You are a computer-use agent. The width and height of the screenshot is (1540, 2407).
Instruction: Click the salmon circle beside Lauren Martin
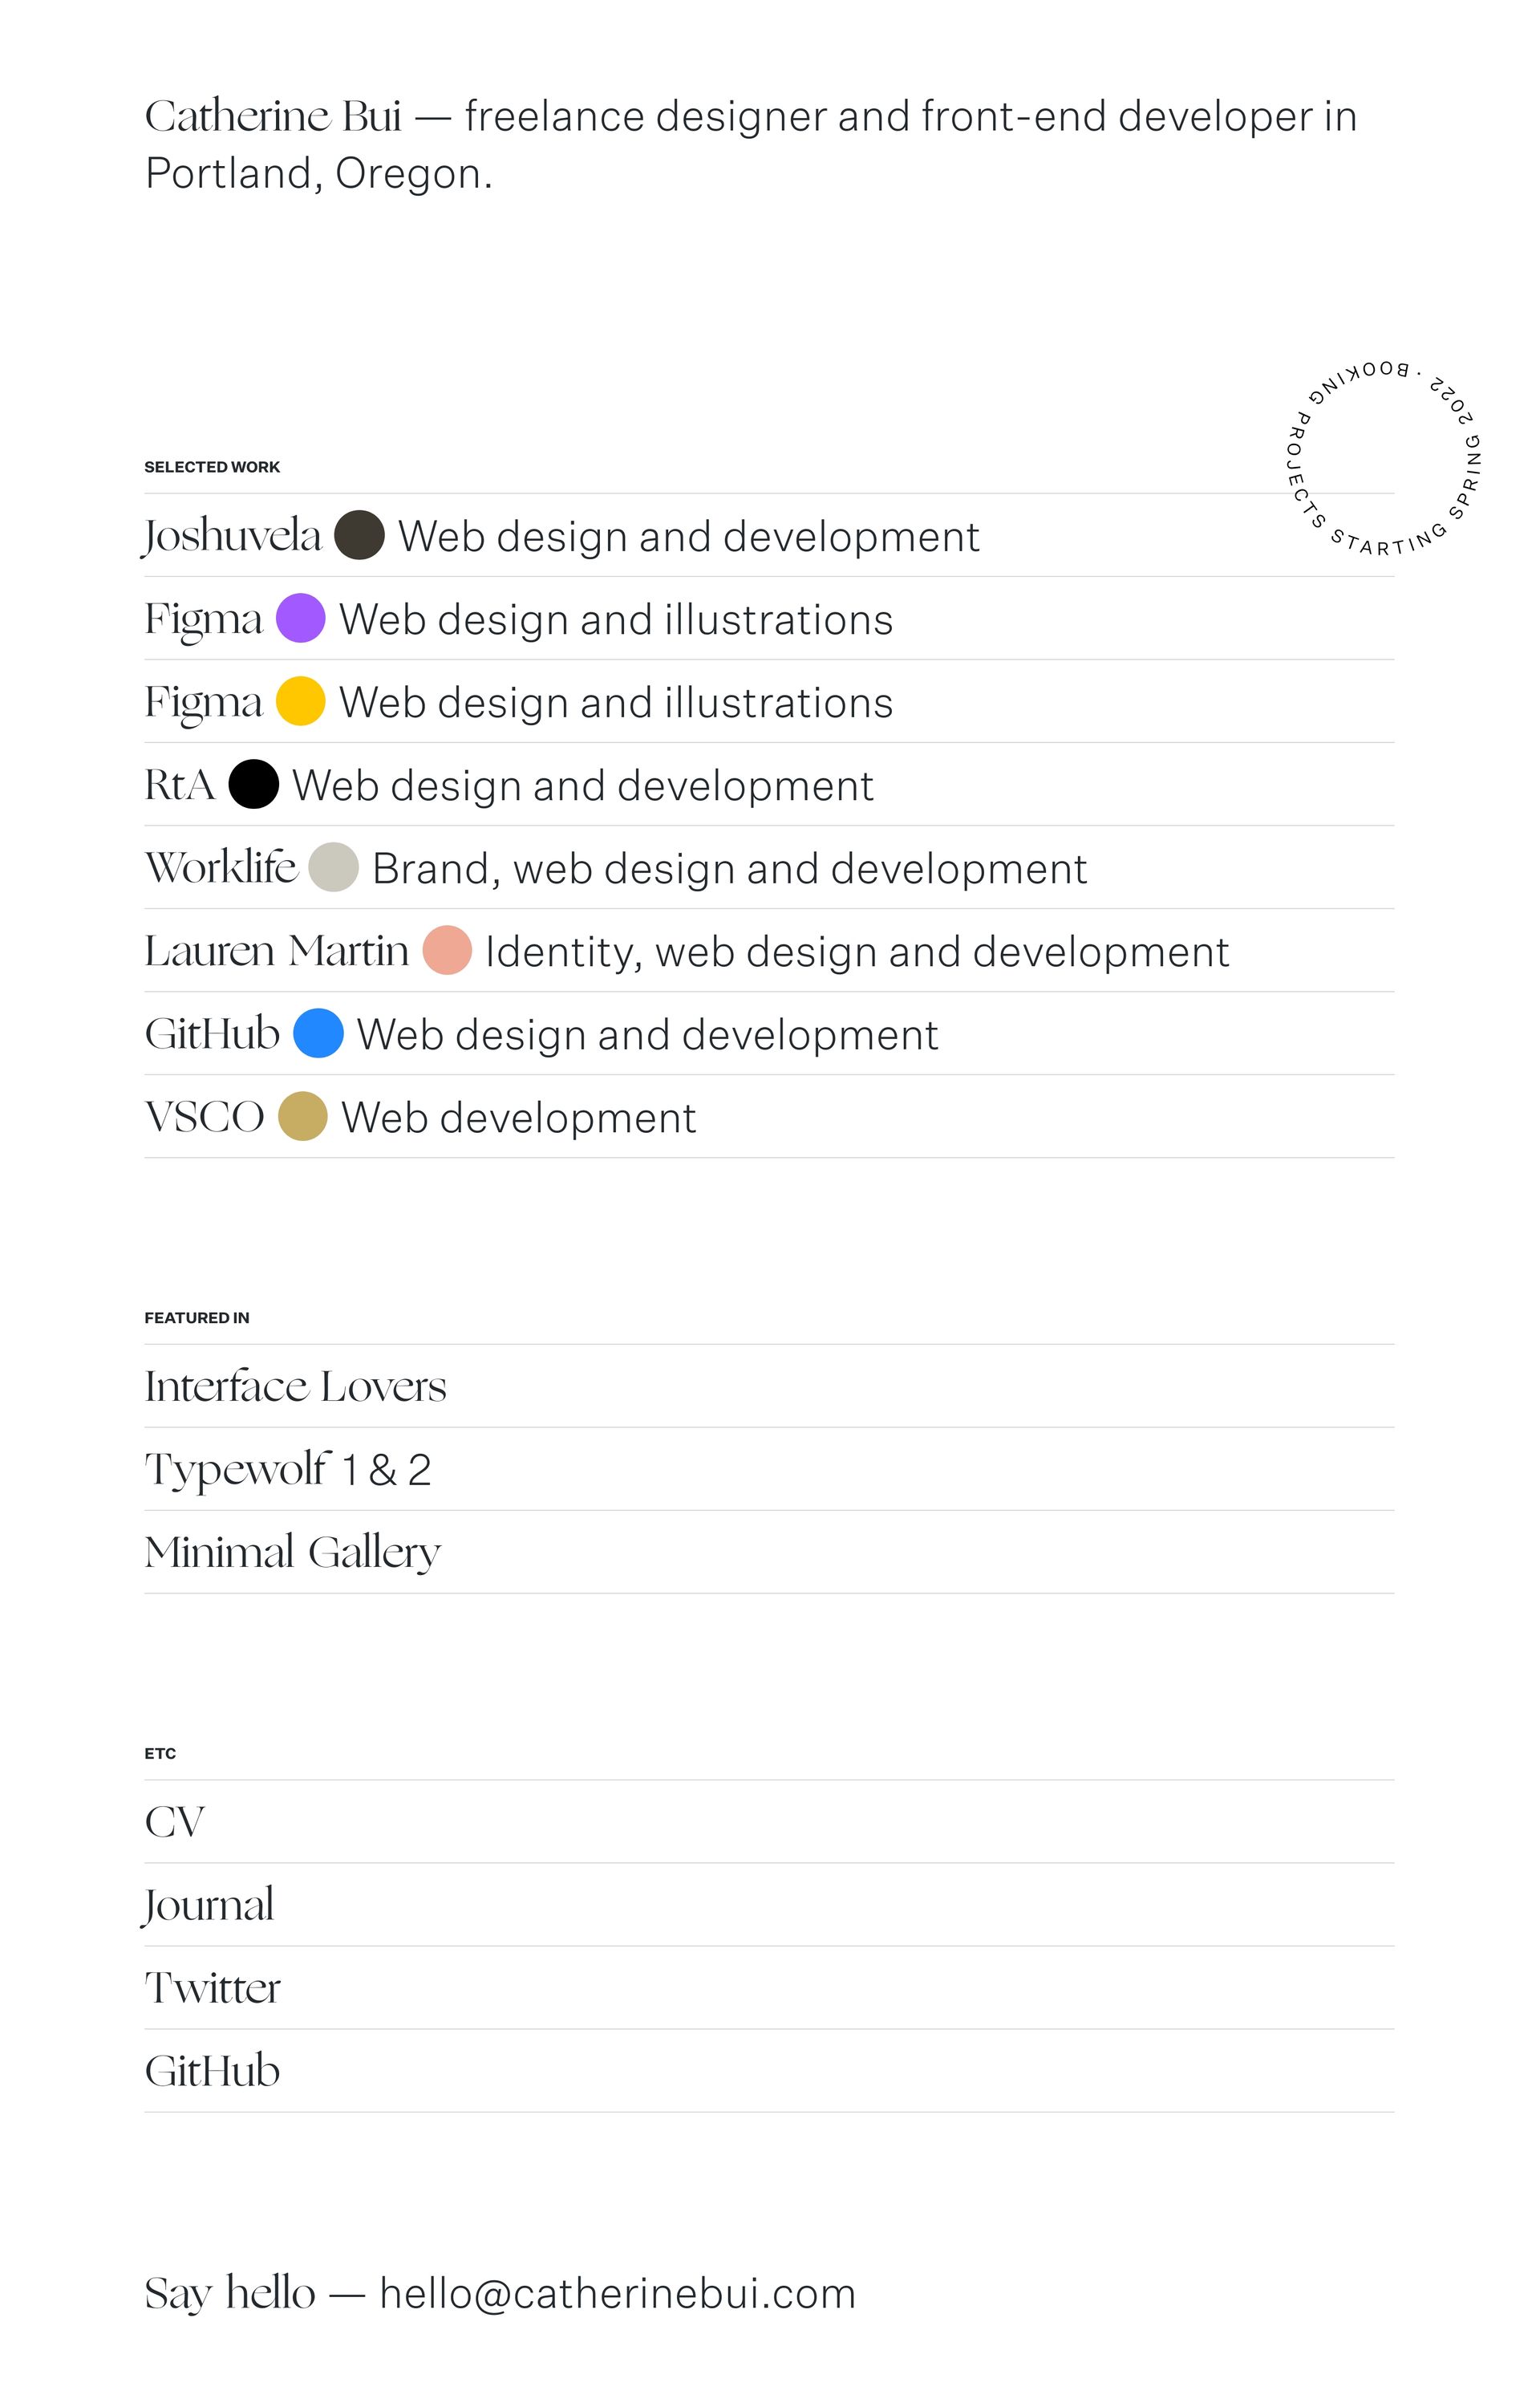click(x=447, y=950)
